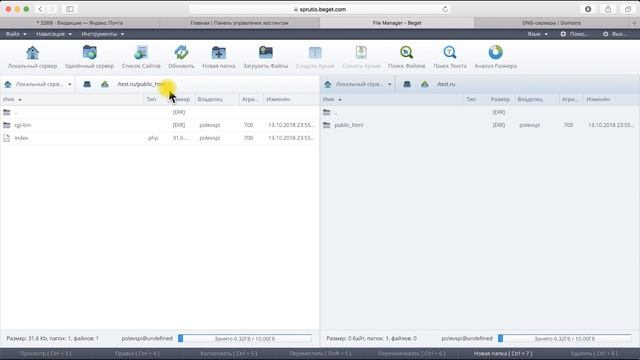Open Анализ Размера chart icon
The width and height of the screenshot is (640, 360).
click(x=496, y=53)
